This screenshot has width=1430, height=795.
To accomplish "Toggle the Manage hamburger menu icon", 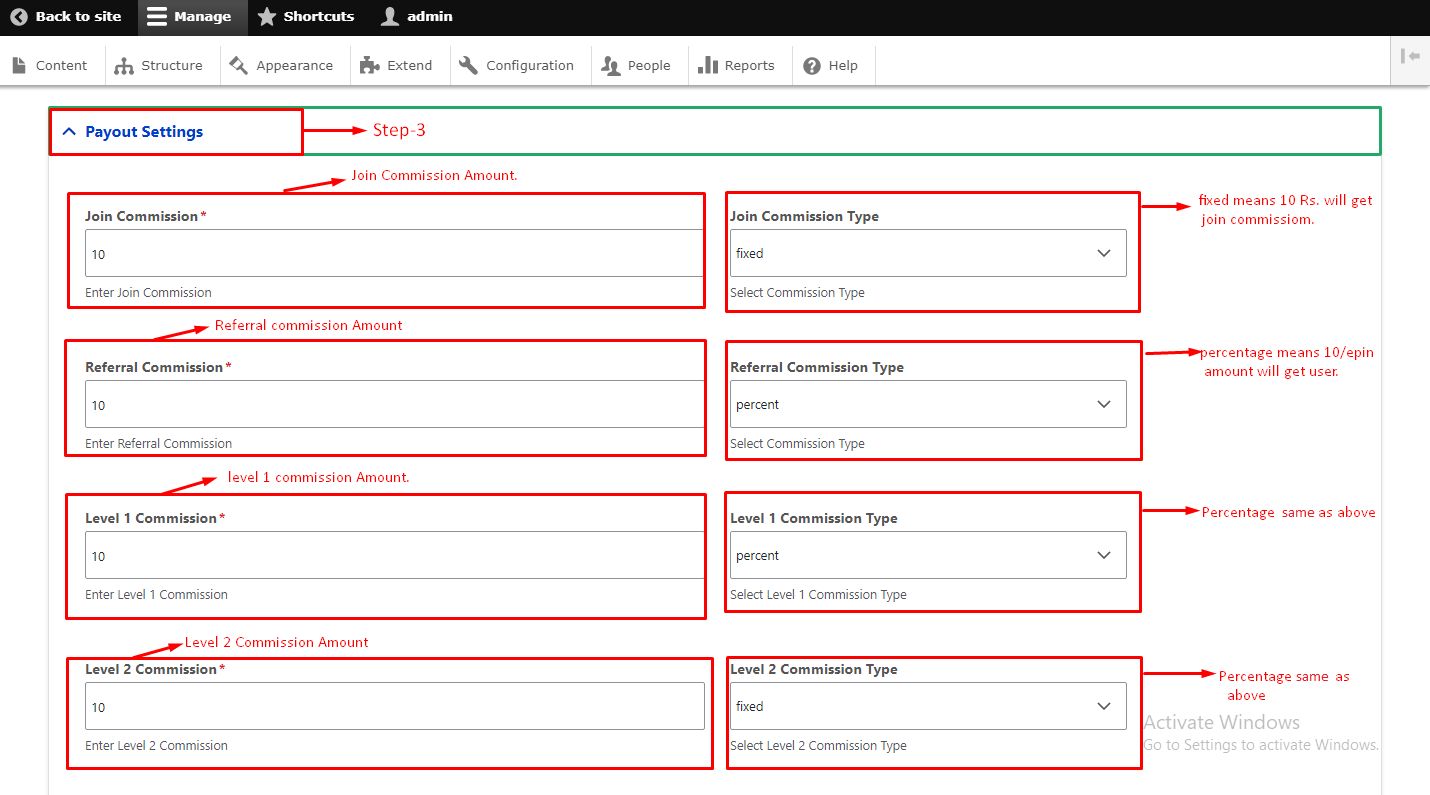I will [156, 17].
